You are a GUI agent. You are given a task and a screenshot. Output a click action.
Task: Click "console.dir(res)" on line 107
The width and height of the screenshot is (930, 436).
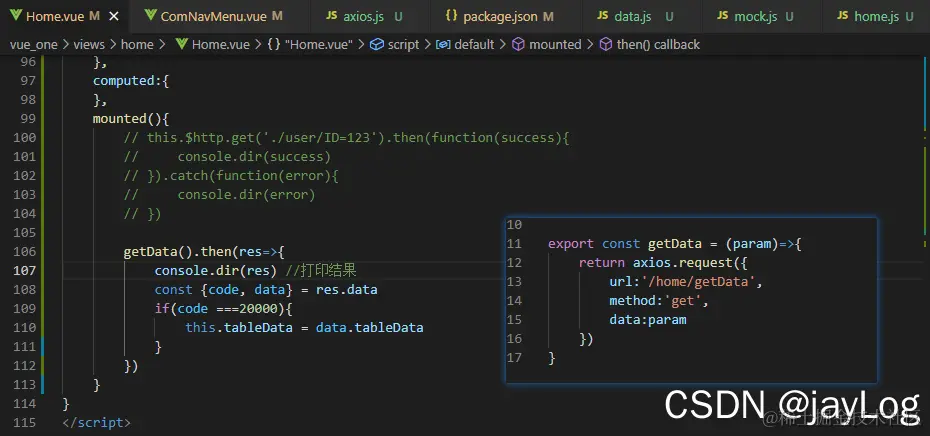[x=217, y=270]
